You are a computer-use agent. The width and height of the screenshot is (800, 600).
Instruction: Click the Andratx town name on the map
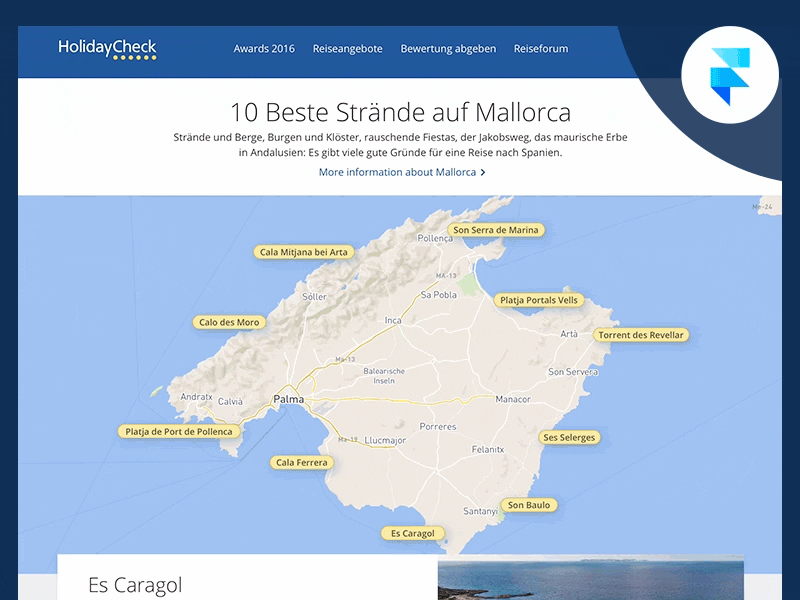point(196,396)
